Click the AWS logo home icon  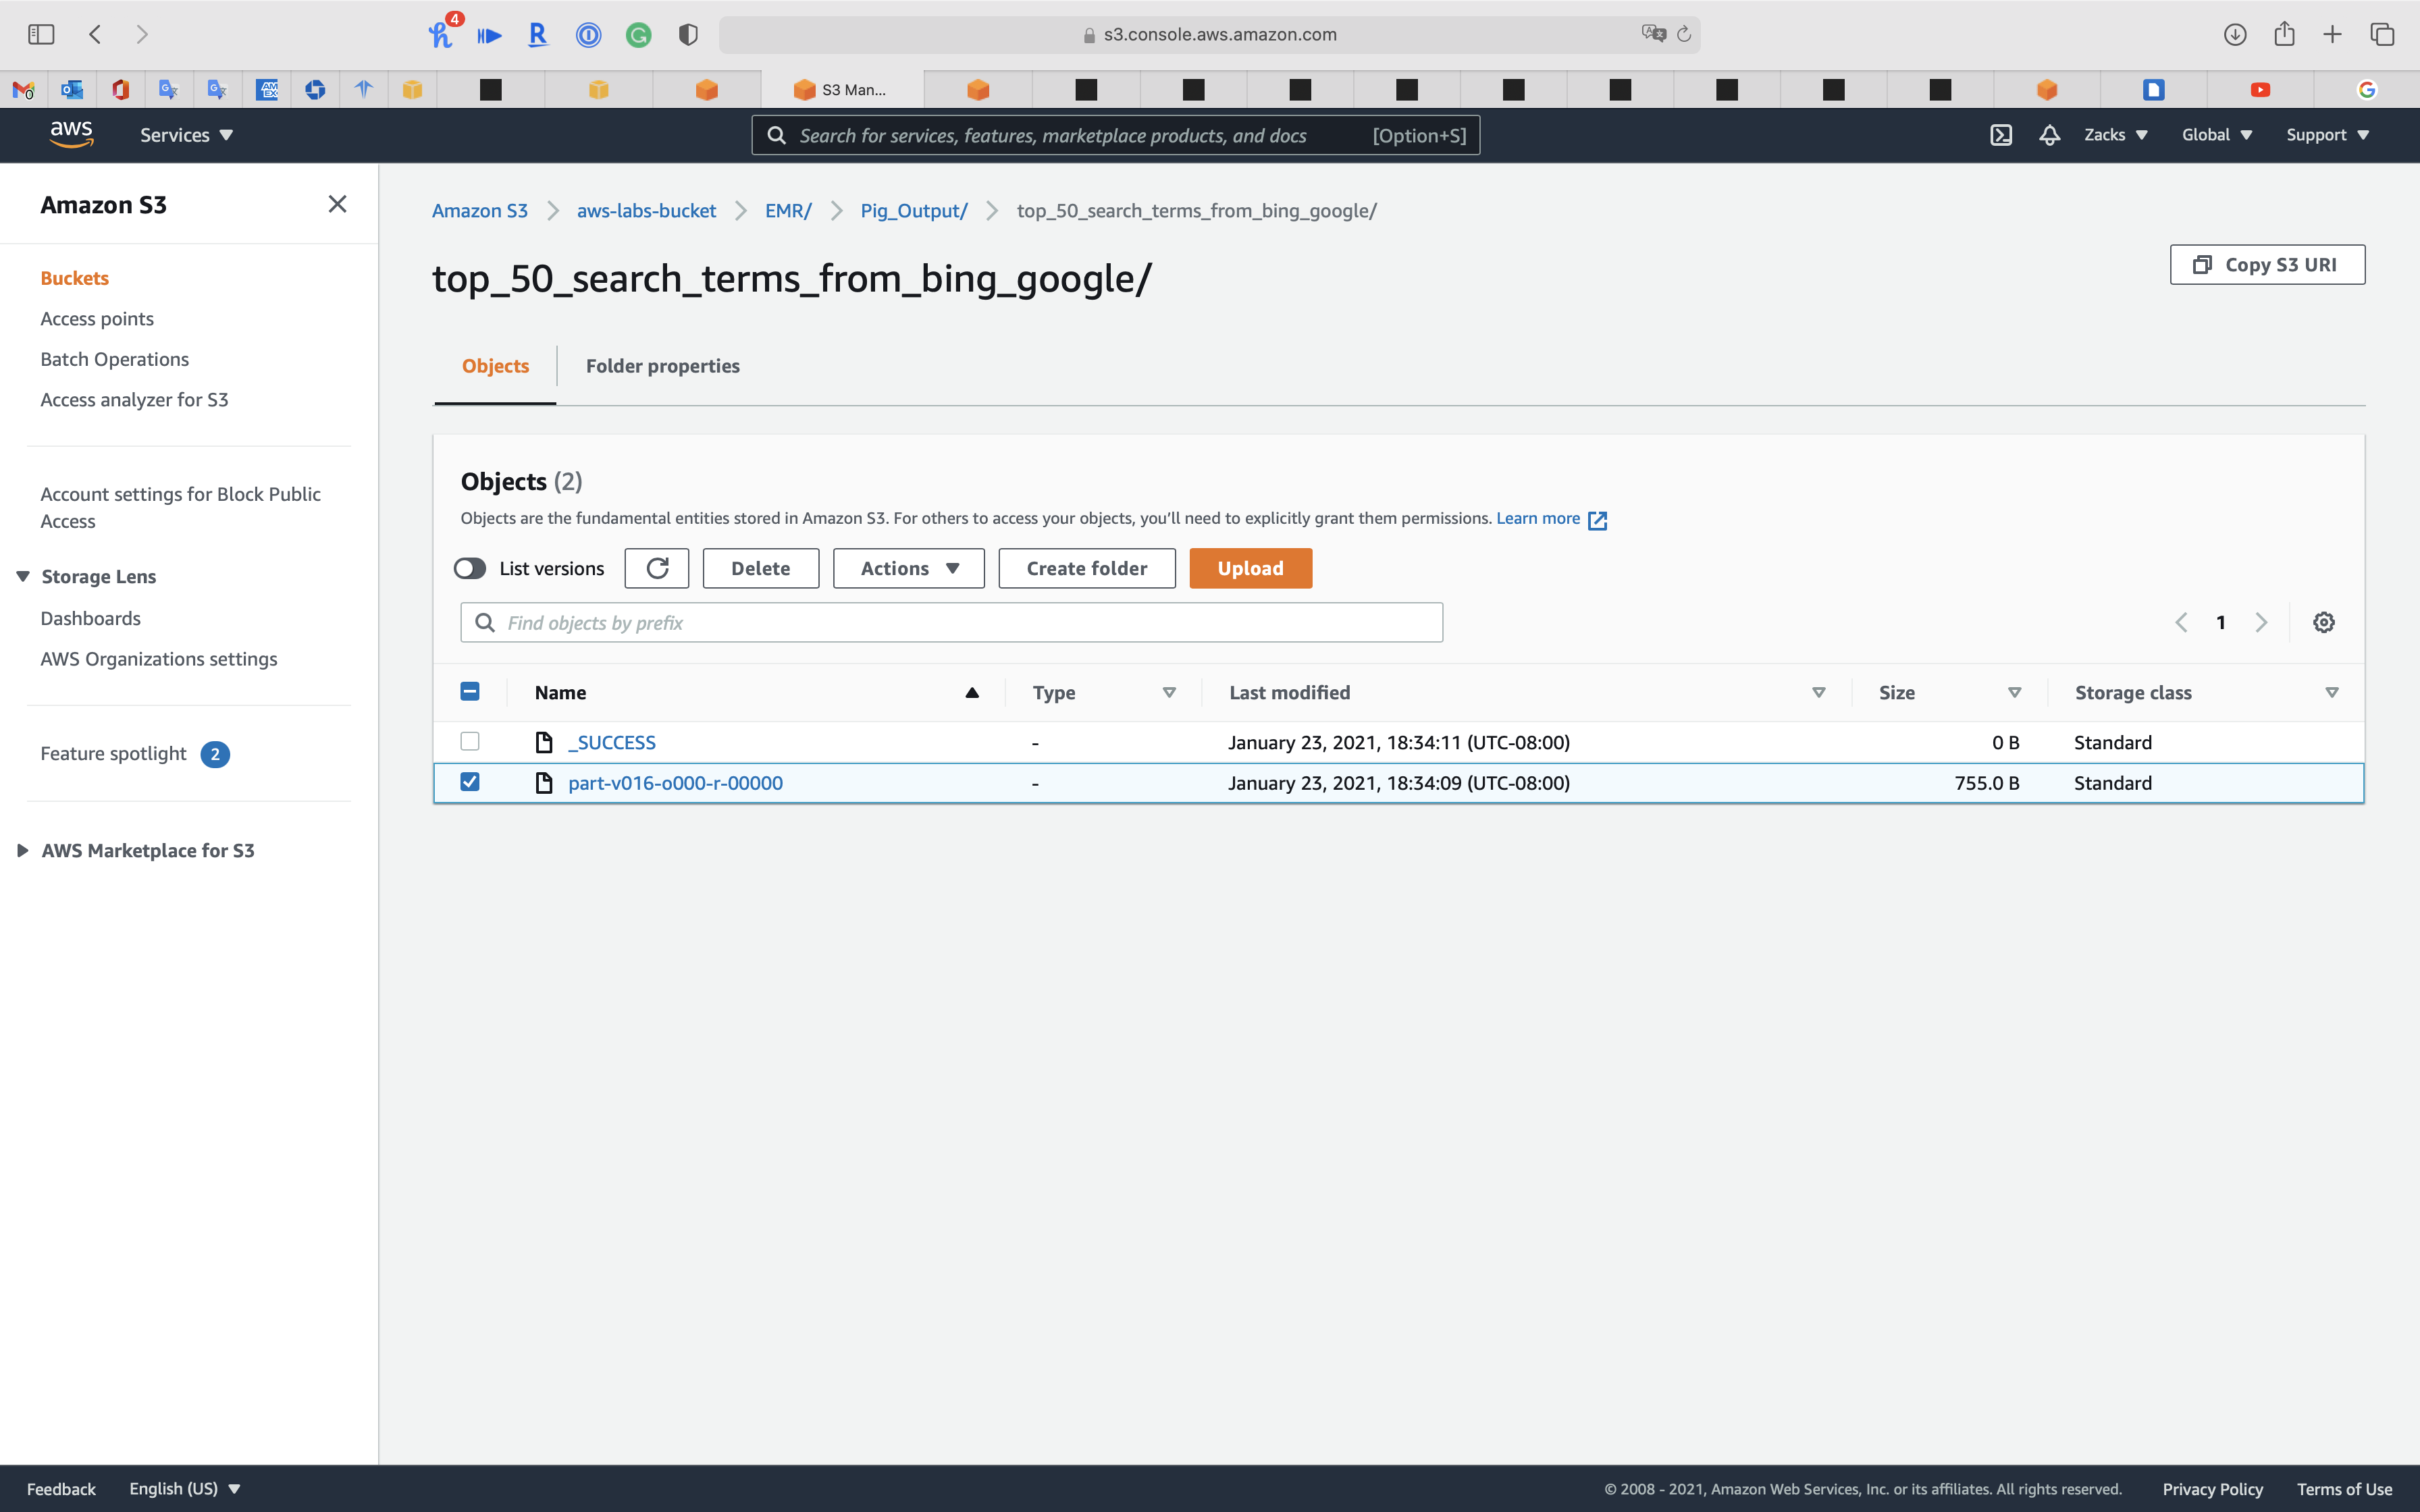[71, 134]
